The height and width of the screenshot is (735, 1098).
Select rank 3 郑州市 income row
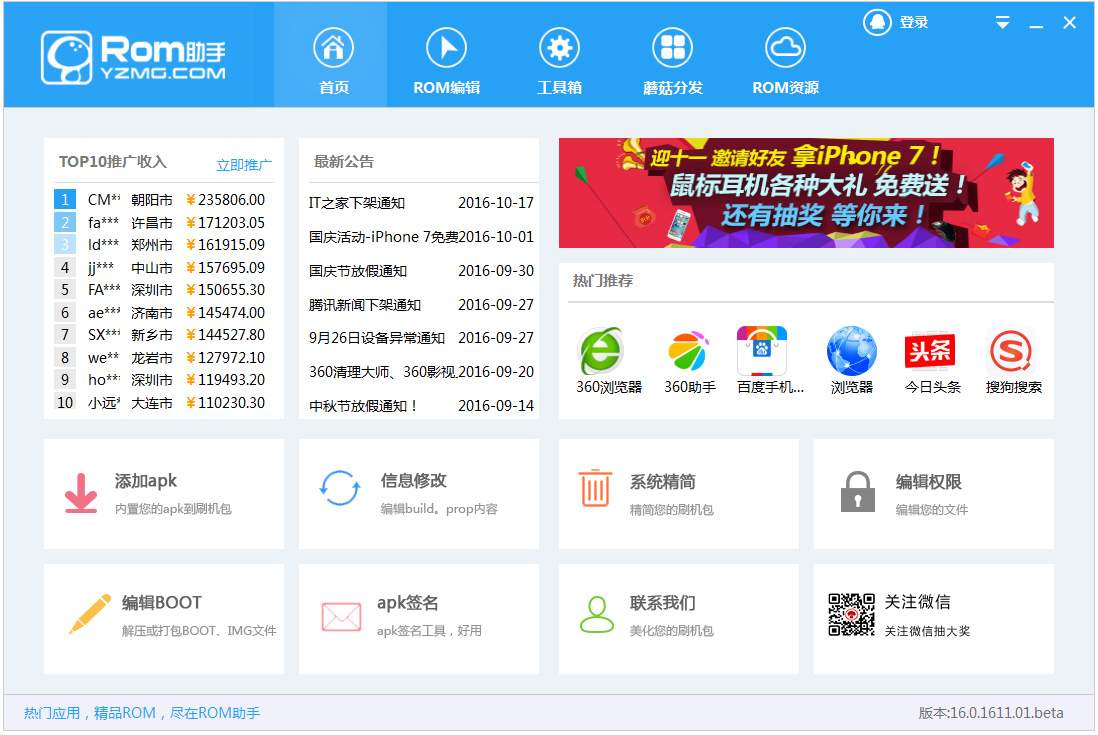pos(160,245)
